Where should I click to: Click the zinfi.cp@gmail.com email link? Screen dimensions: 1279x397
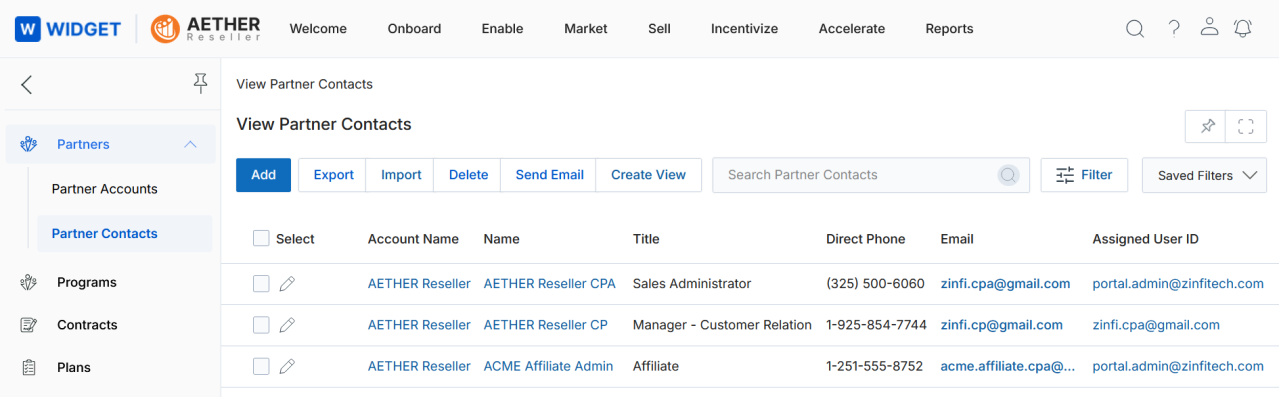[1001, 325]
